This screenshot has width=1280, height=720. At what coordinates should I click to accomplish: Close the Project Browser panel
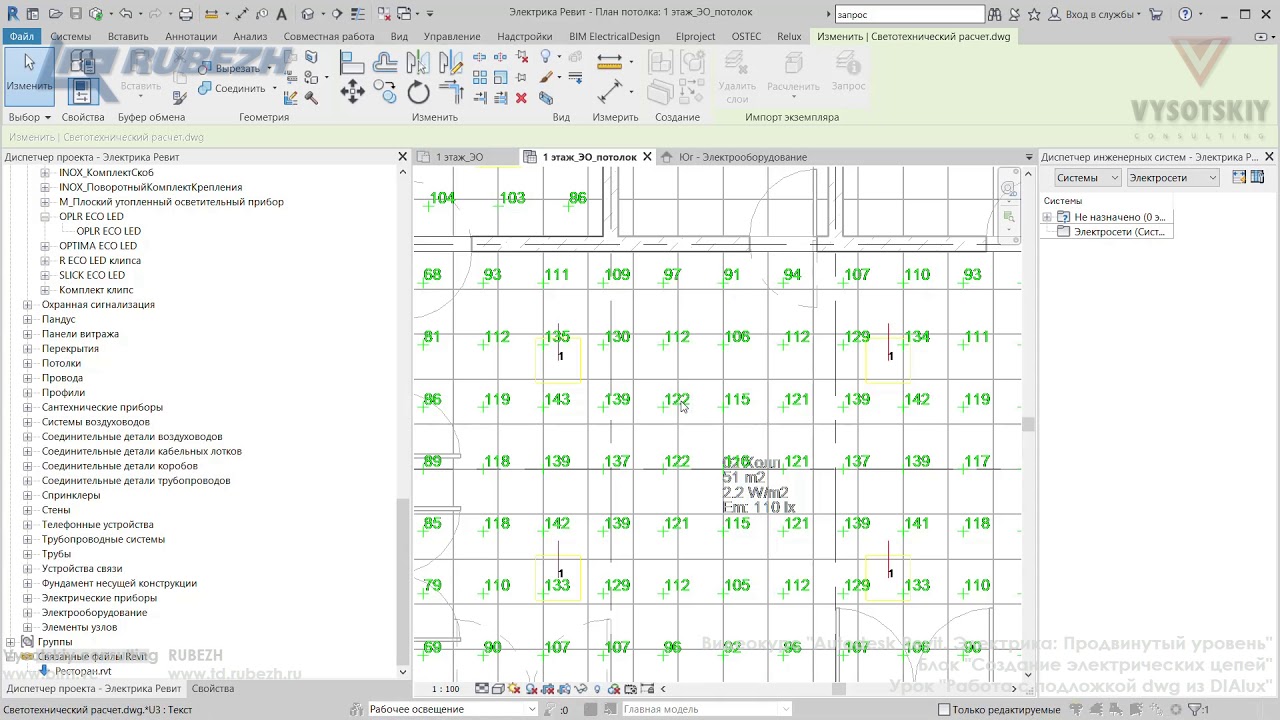[403, 157]
